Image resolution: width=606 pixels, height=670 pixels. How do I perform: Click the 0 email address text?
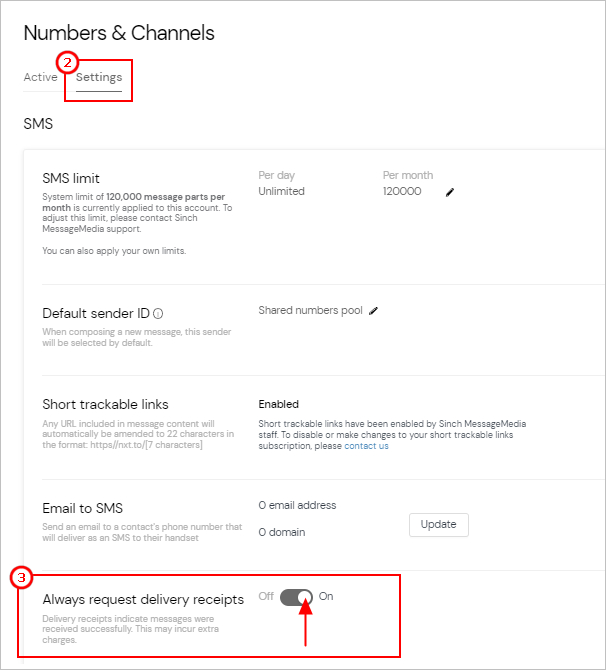[297, 506]
